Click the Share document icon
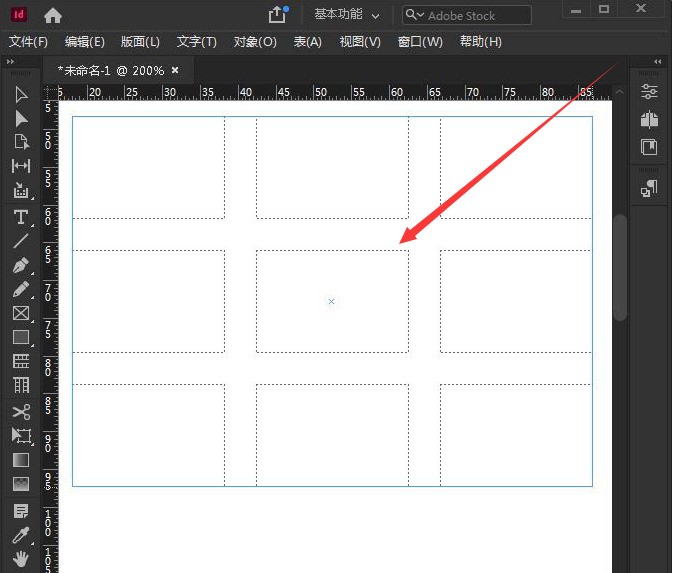 [x=277, y=15]
